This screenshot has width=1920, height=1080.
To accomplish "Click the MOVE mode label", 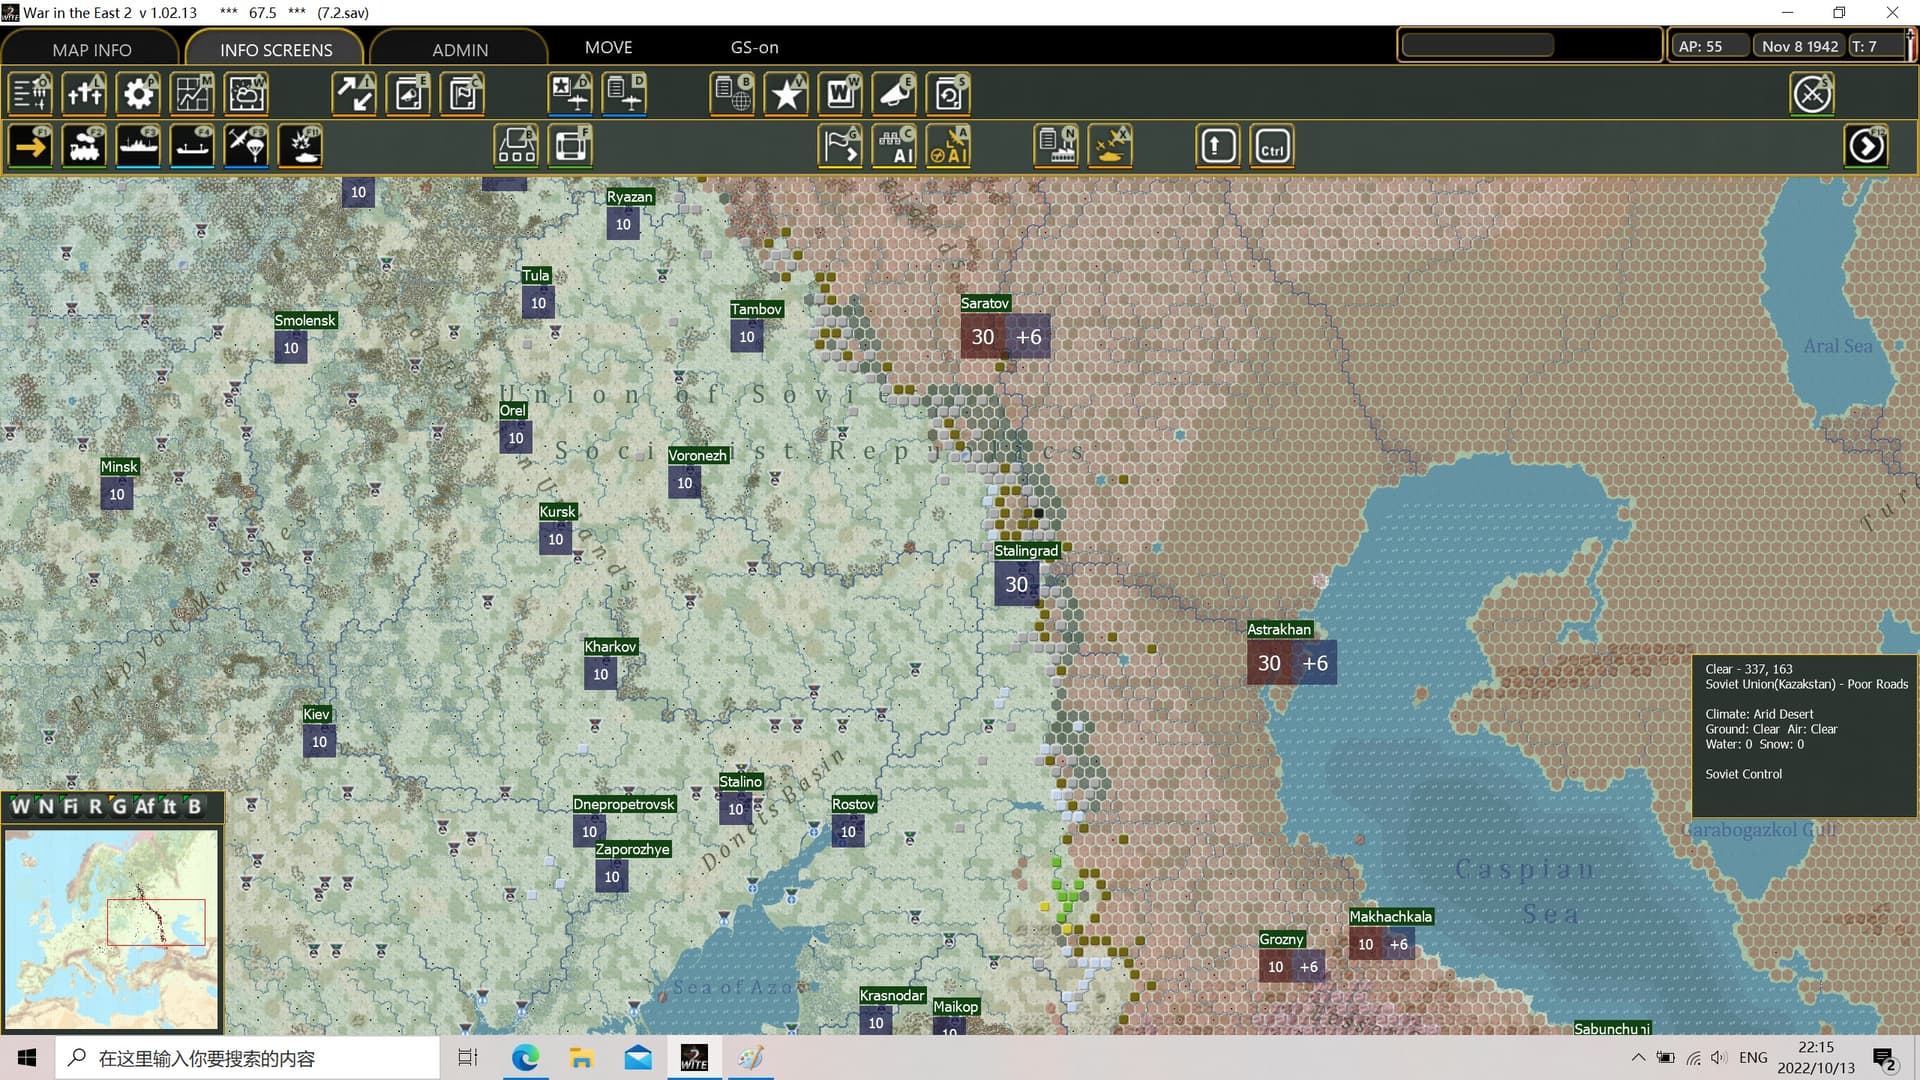I will point(608,47).
